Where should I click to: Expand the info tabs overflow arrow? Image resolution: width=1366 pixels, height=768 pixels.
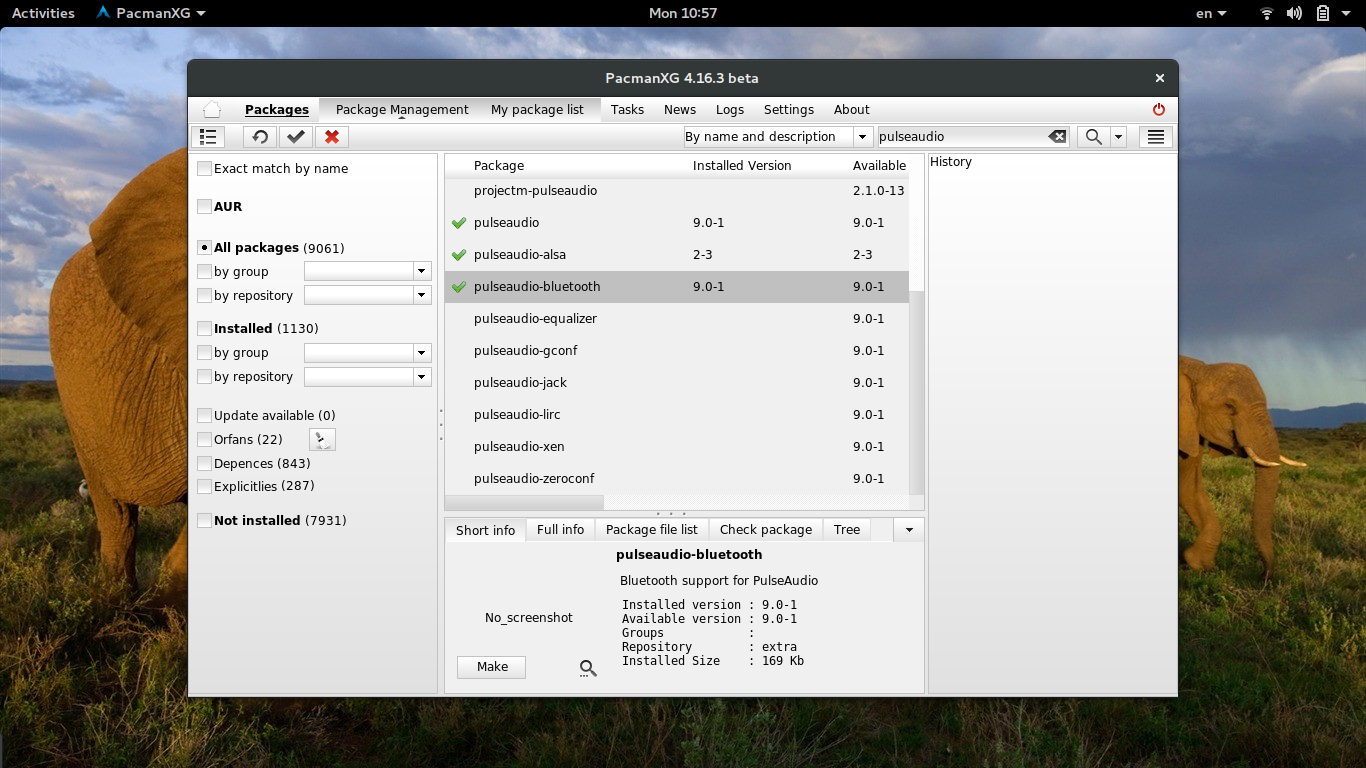[909, 530]
